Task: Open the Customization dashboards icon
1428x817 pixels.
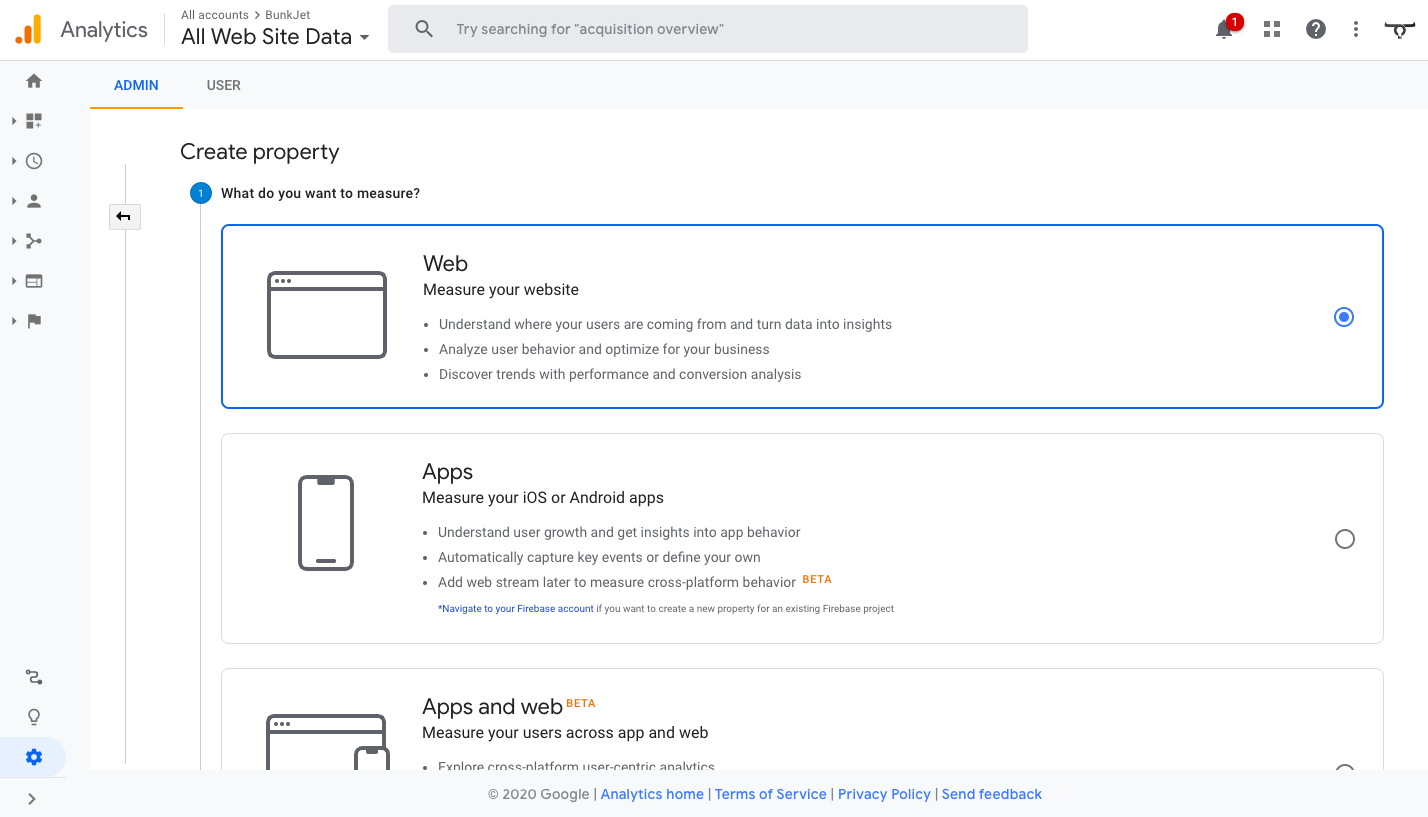Action: (34, 121)
